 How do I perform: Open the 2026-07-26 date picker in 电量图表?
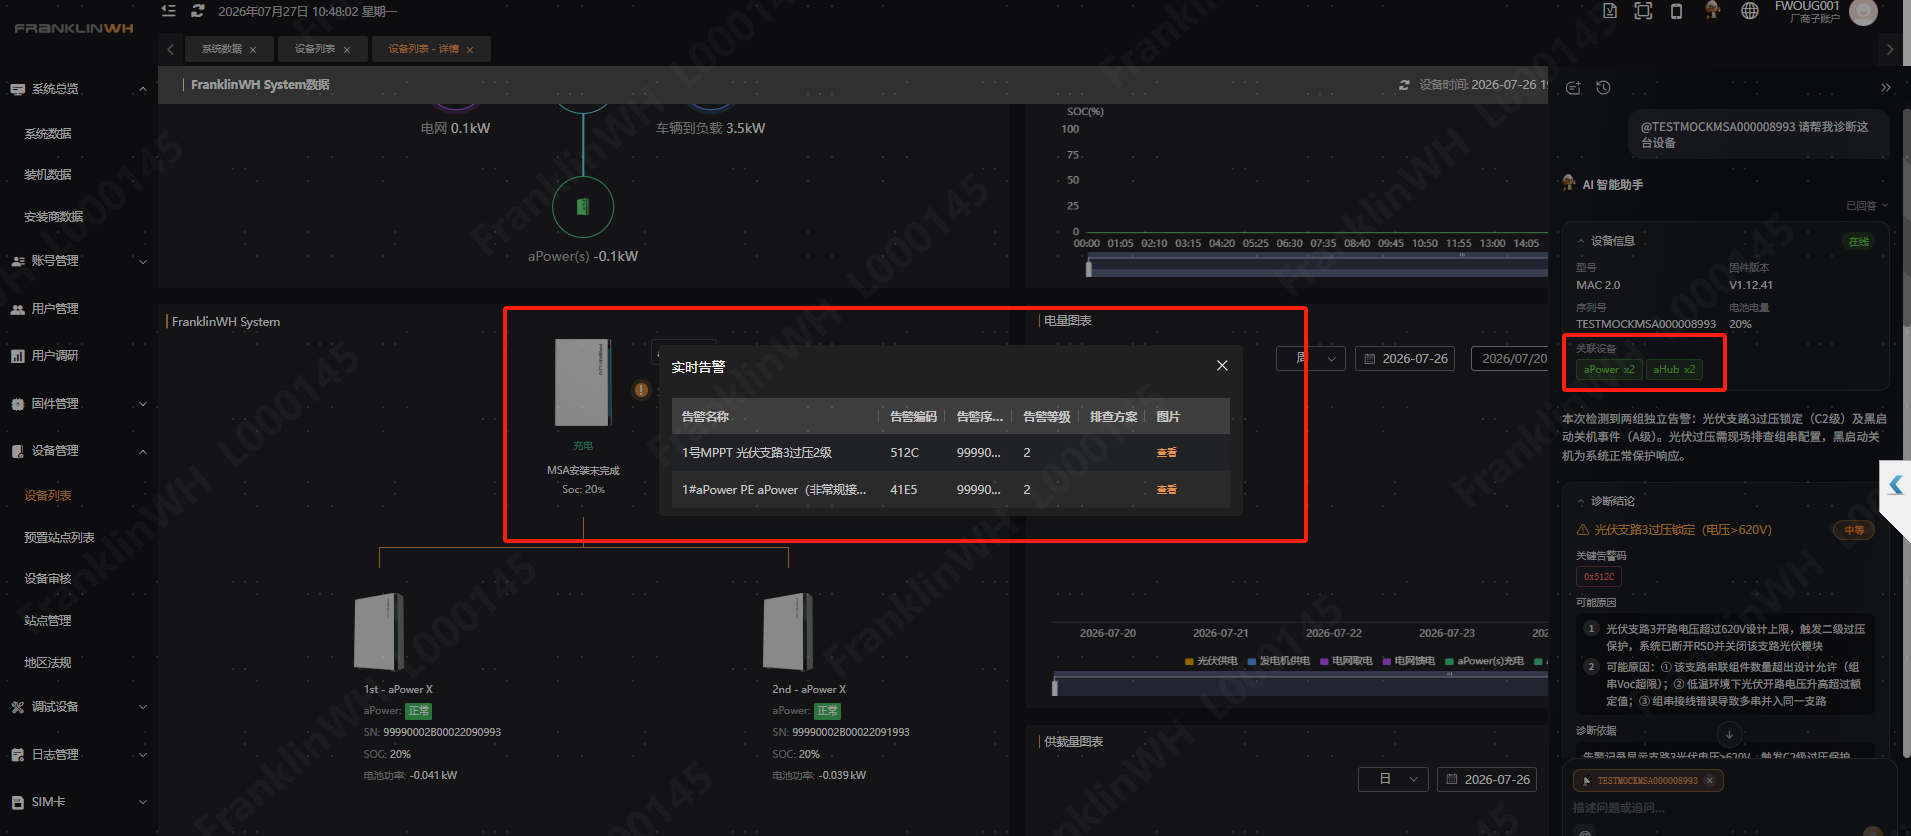coord(1406,358)
